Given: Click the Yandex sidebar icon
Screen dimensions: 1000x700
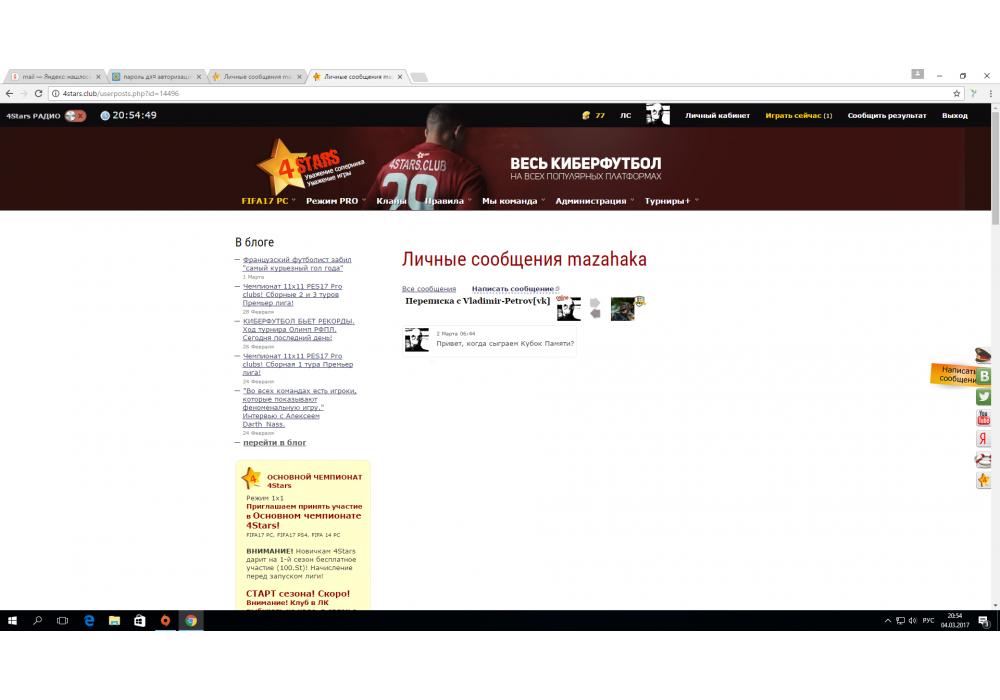Looking at the screenshot, I should 984,439.
